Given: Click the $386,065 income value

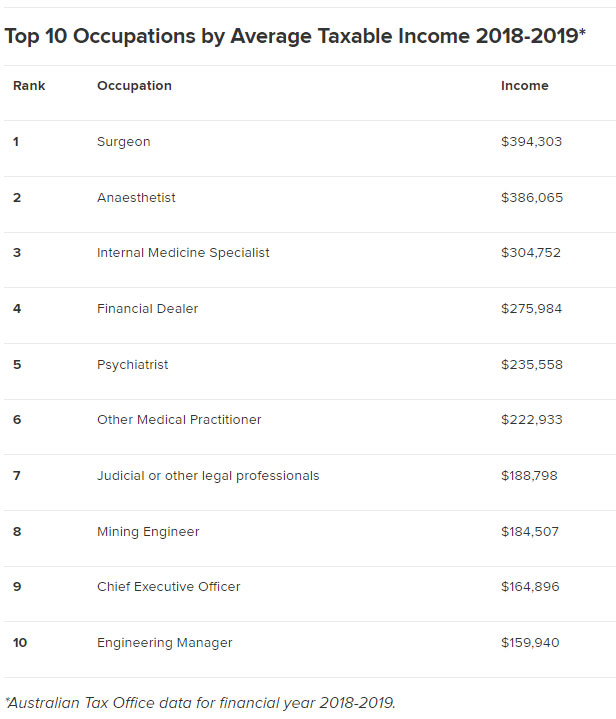Looking at the screenshot, I should 531,198.
